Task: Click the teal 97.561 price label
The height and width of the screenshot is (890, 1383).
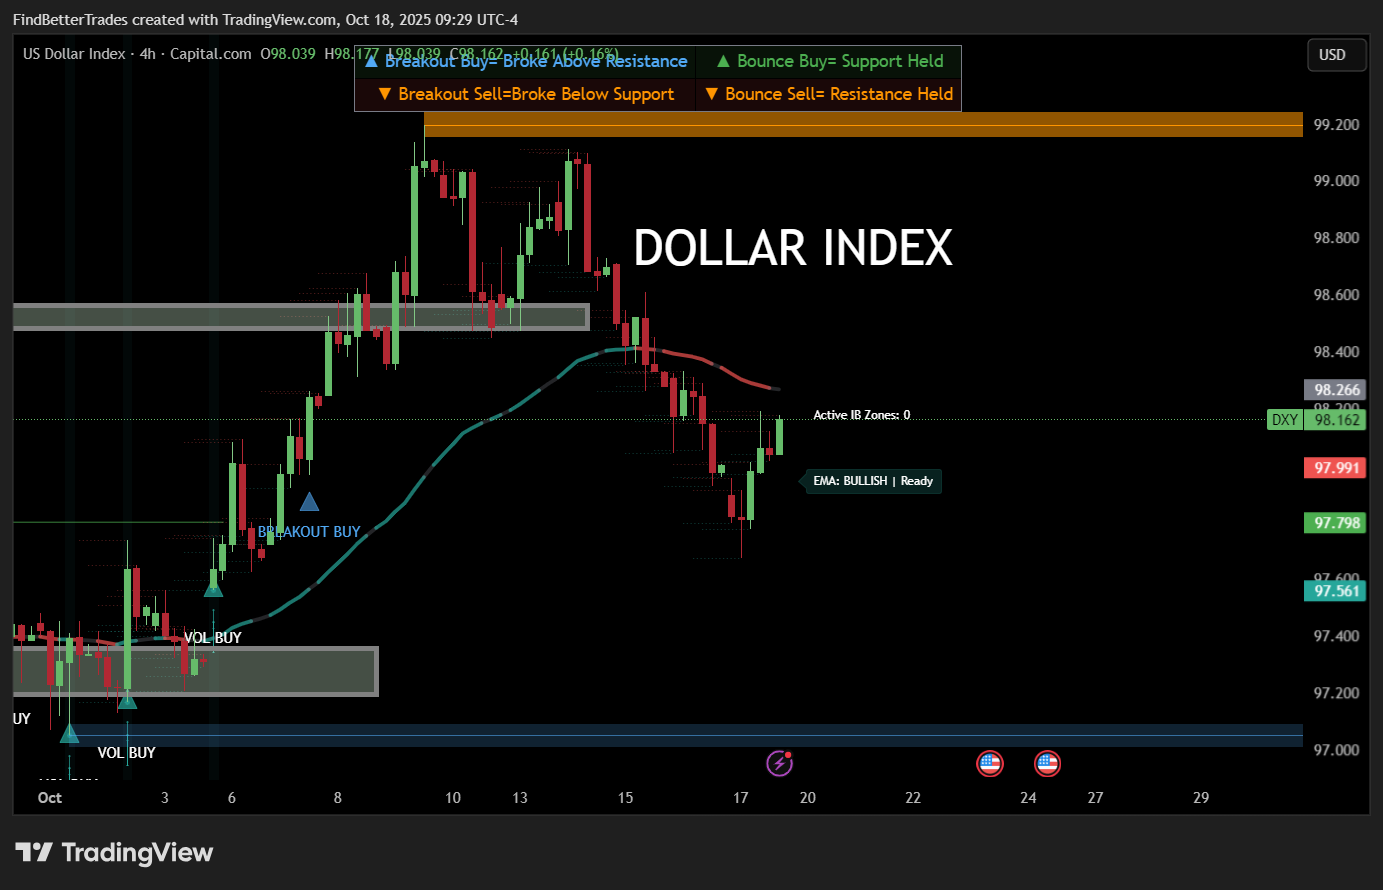Action: click(1336, 591)
